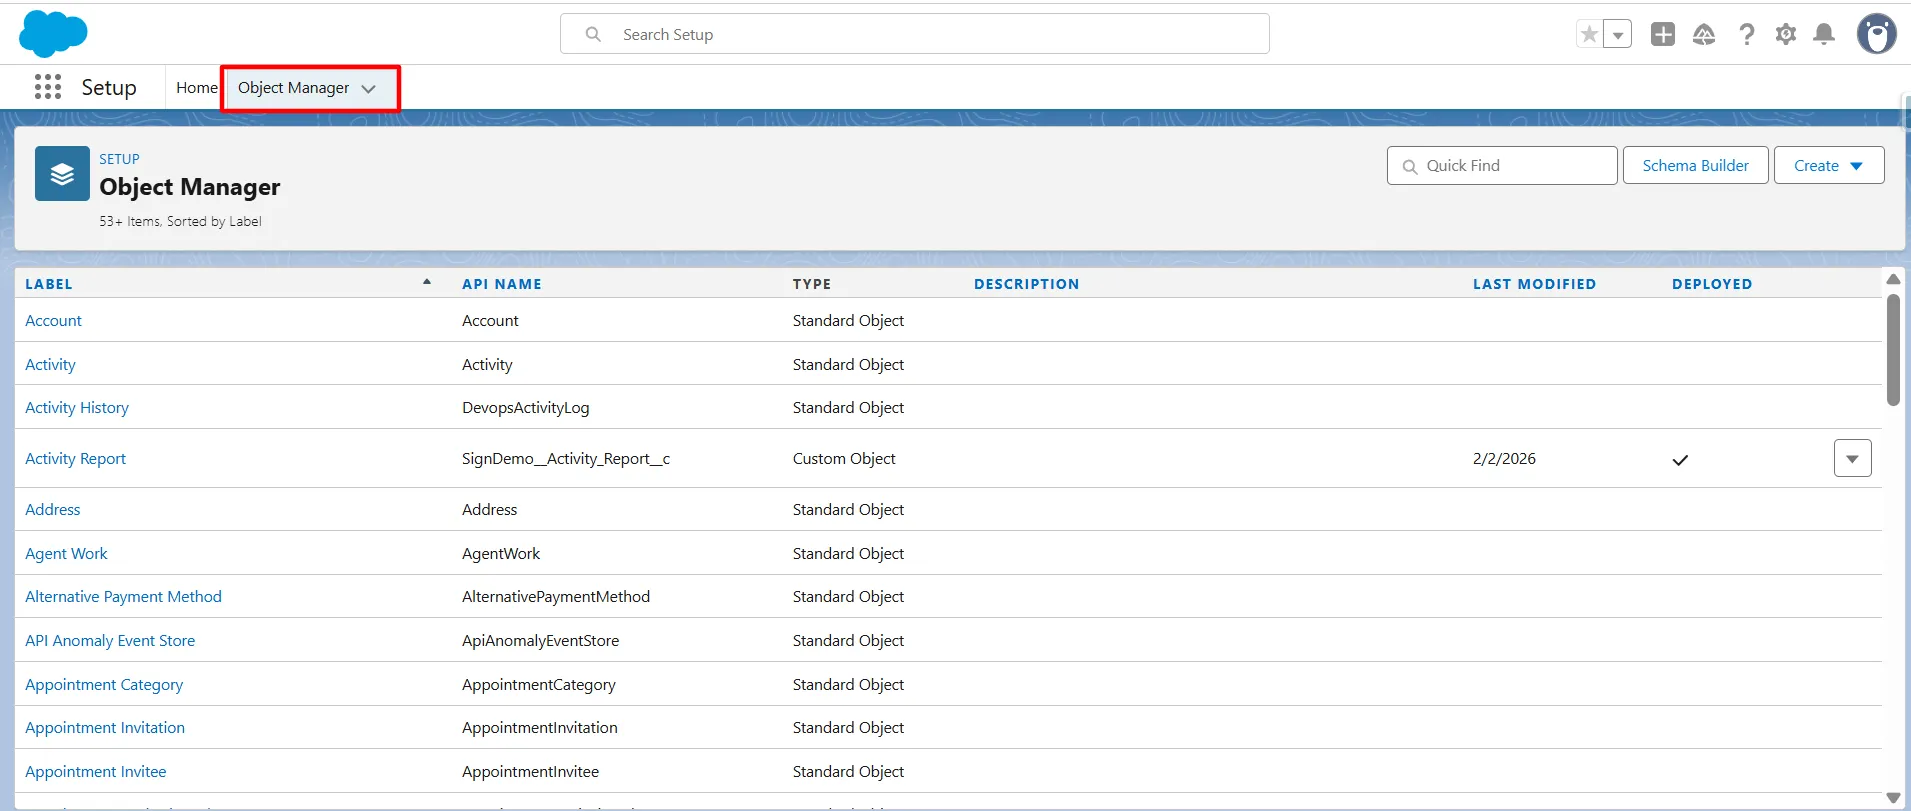Viewport: 1911px width, 811px height.
Task: Open API Anomaly Event Store object
Action: (110, 641)
